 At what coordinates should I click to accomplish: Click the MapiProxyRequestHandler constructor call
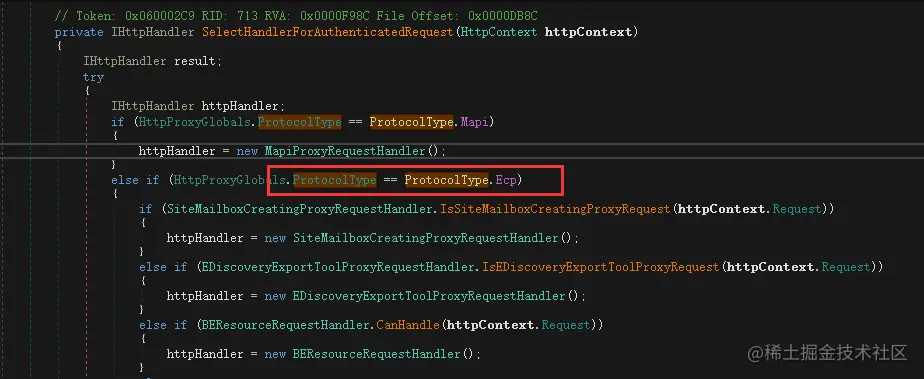(x=345, y=151)
